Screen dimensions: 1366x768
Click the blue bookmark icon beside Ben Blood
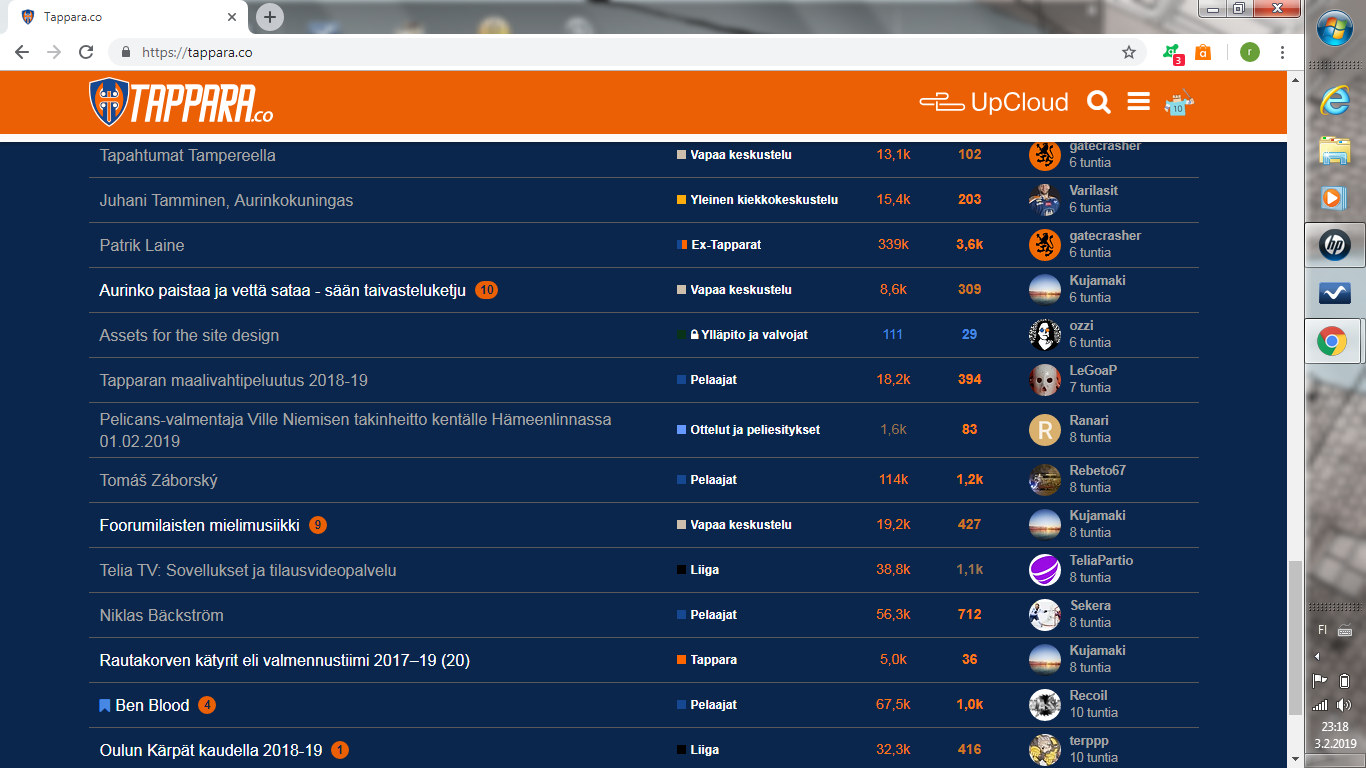pyautogui.click(x=105, y=706)
